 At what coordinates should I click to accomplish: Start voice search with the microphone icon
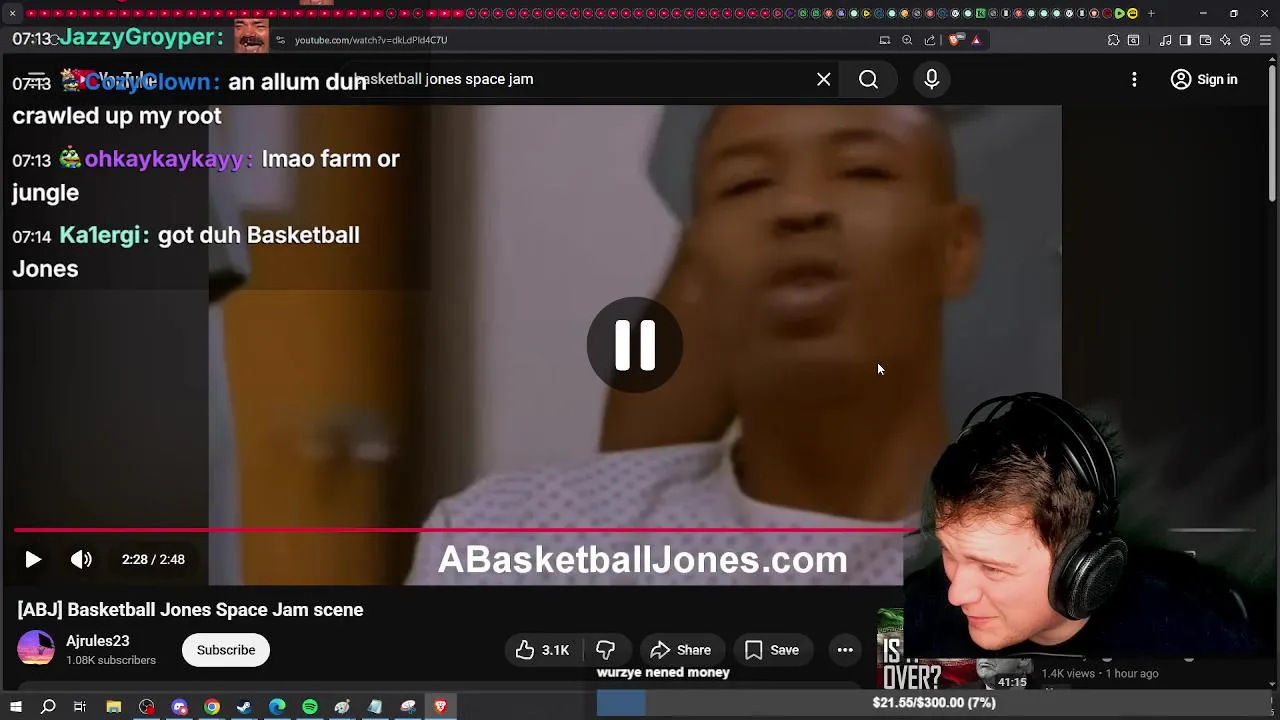coord(931,79)
